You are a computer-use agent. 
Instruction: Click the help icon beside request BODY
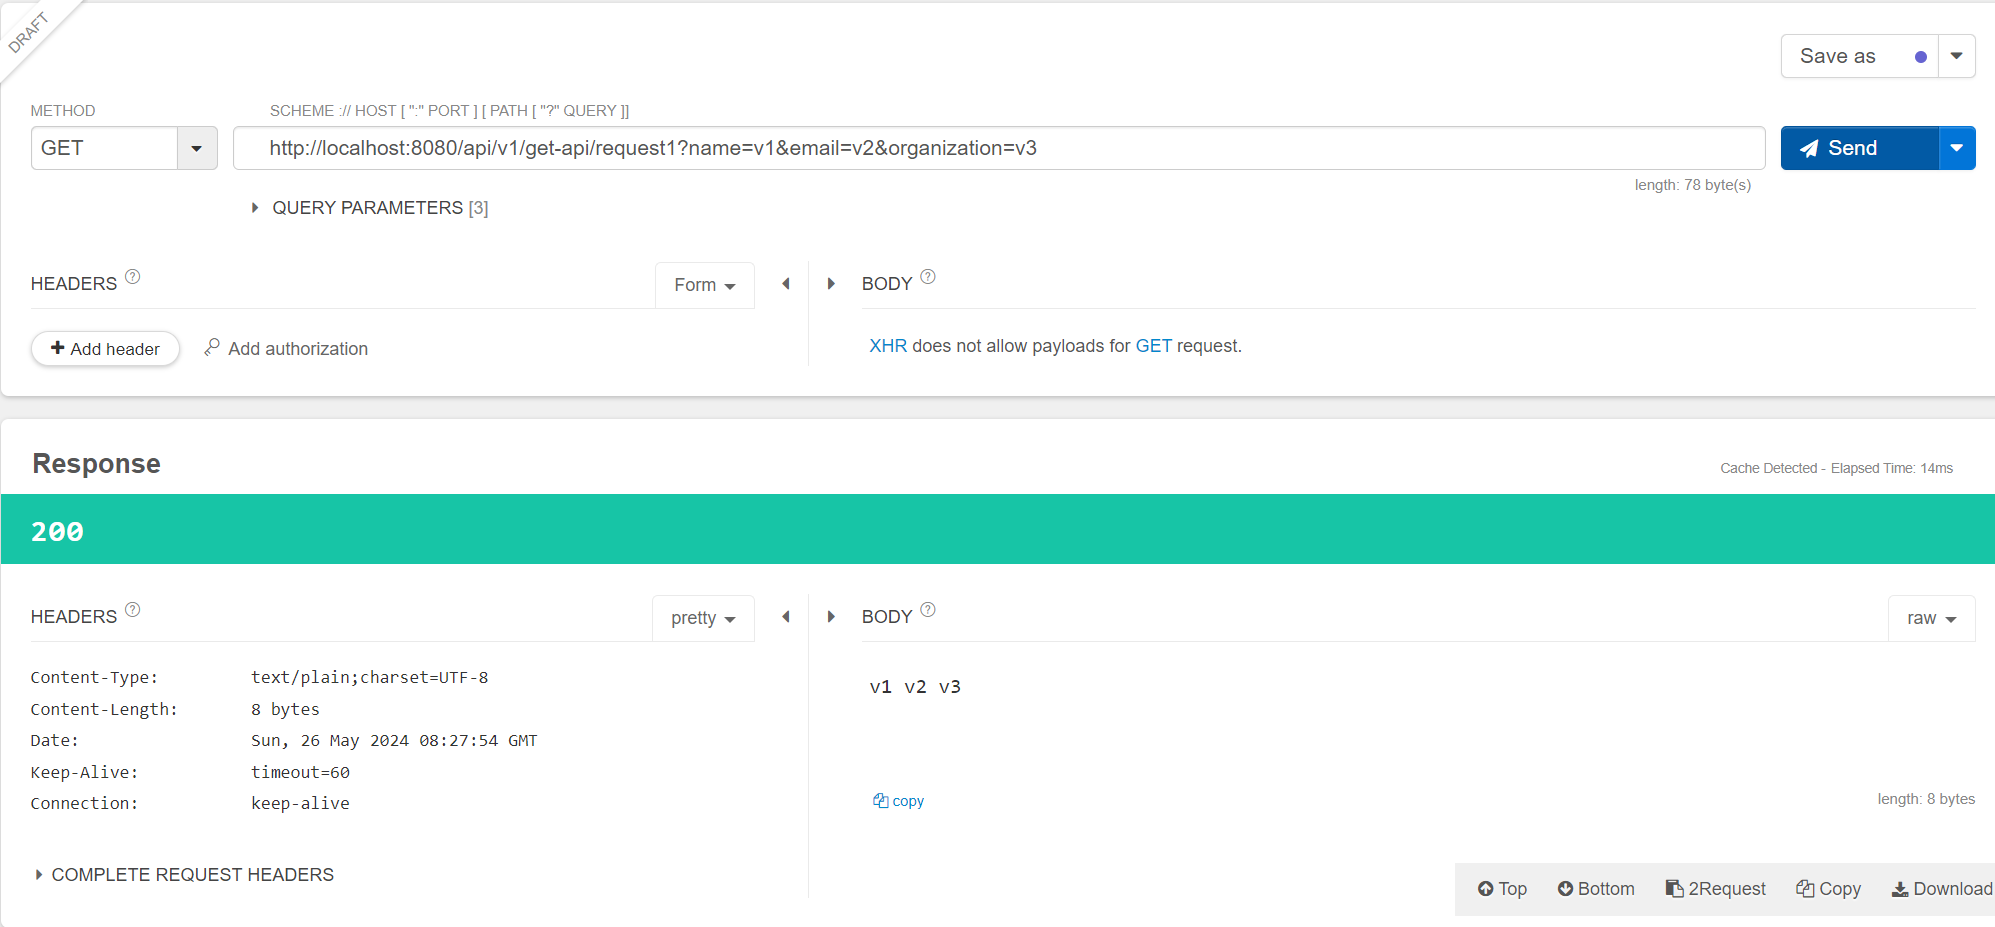(x=928, y=277)
